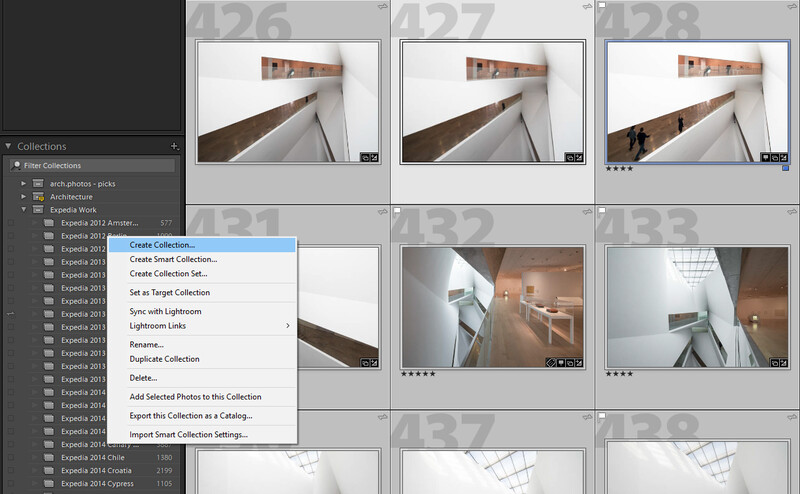Click the collection badge on photo 428
800x494 pixels.
pos(774,158)
